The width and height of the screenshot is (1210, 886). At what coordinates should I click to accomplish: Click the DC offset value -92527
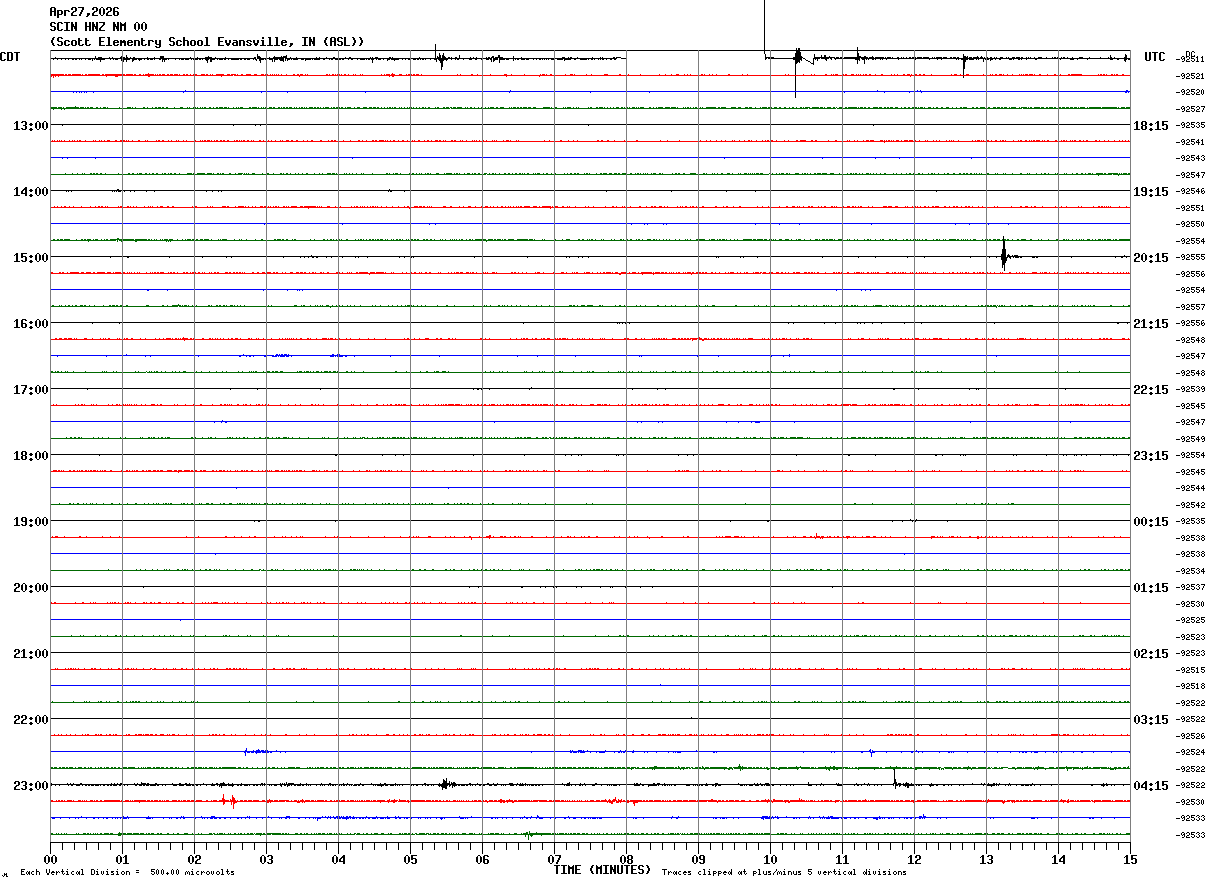[1190, 108]
